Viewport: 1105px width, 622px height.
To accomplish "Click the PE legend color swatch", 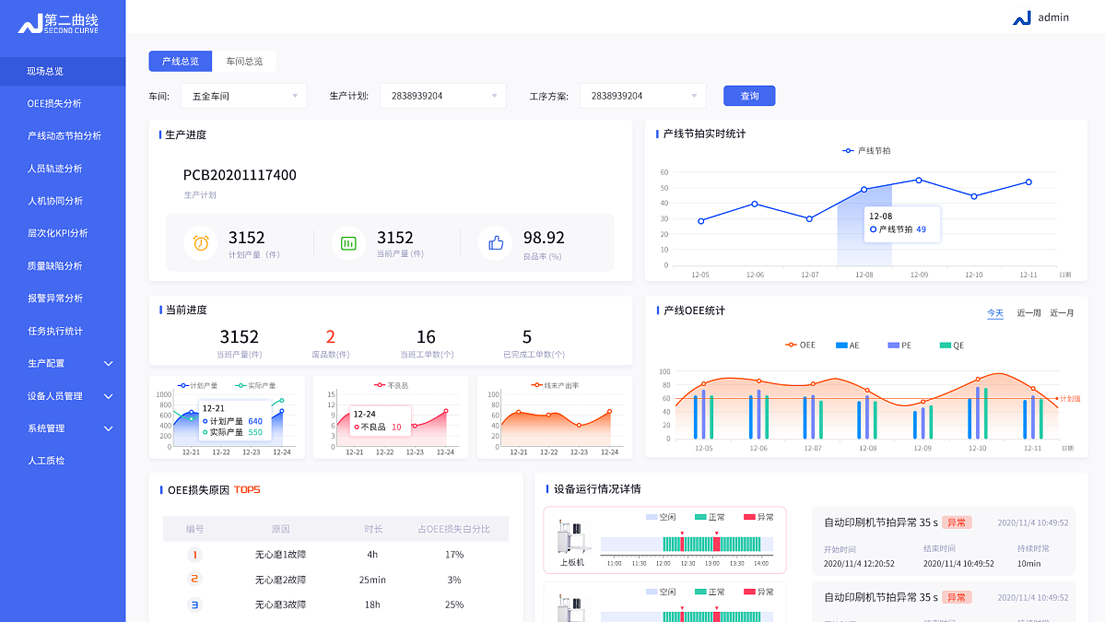I will pos(893,345).
